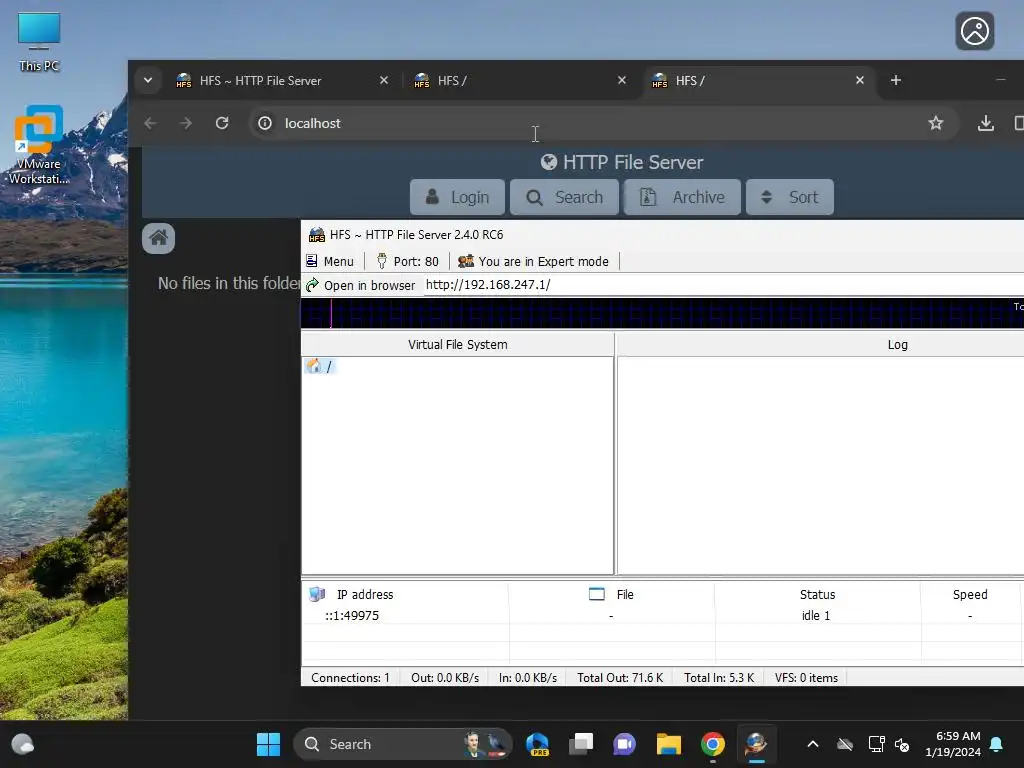Switch to the HFS app on the taskbar
Screen dimensions: 1024x768
pos(756,744)
